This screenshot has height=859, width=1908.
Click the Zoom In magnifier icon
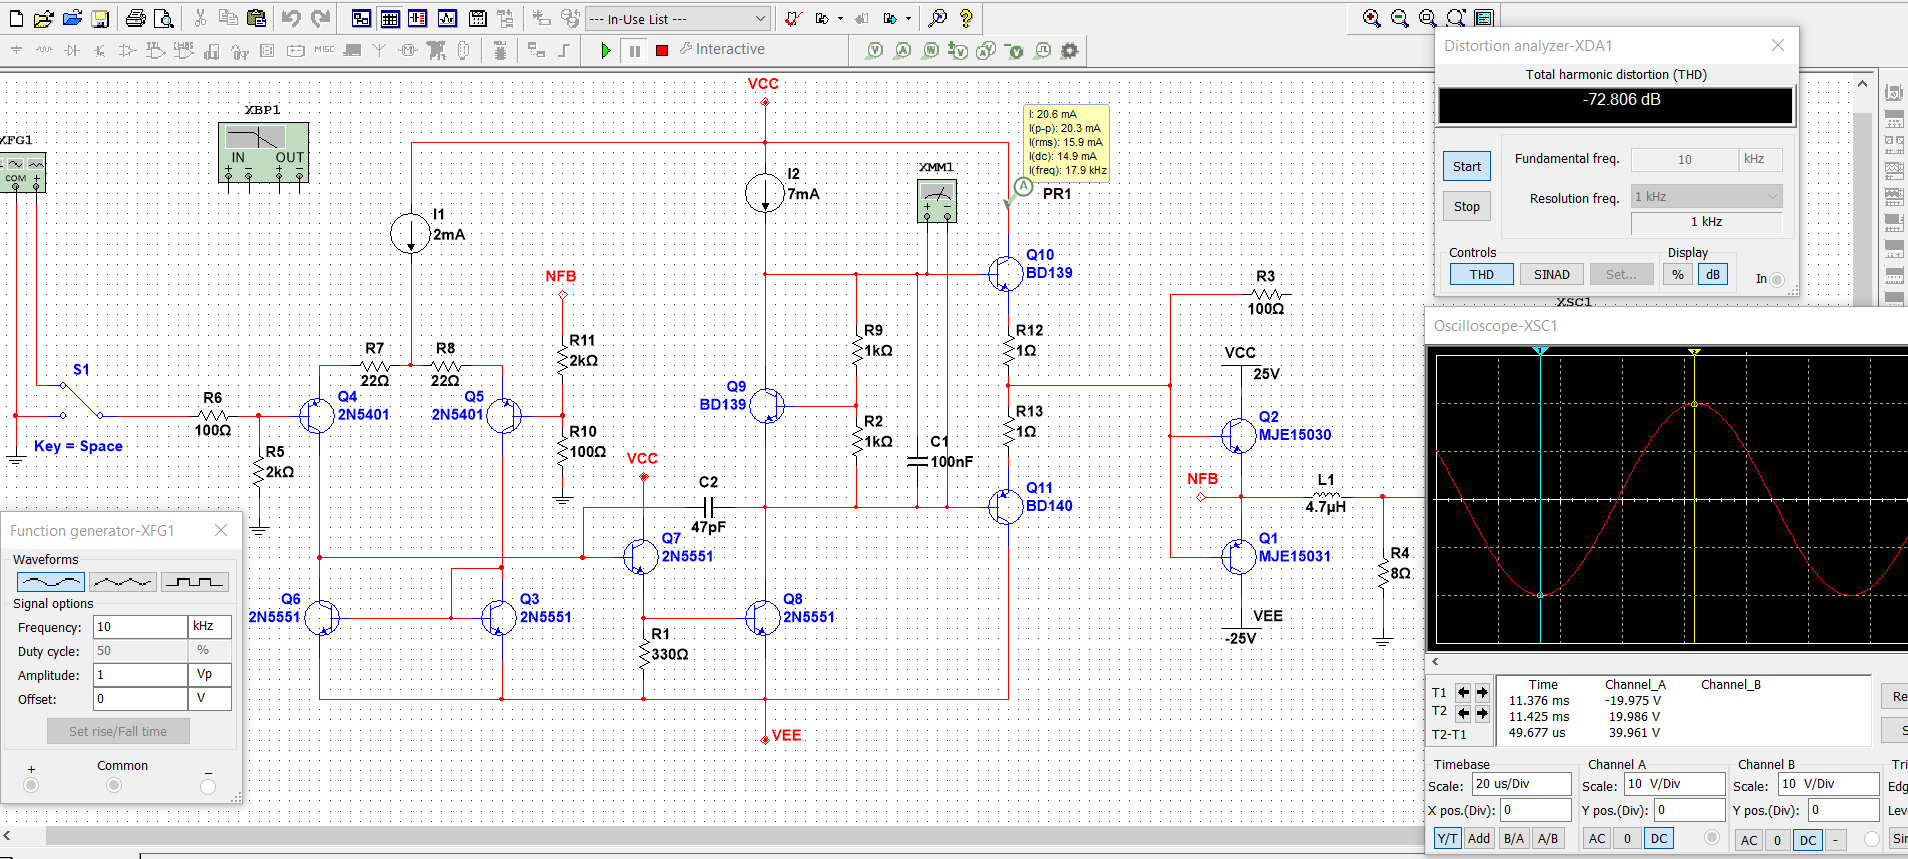(x=1372, y=18)
